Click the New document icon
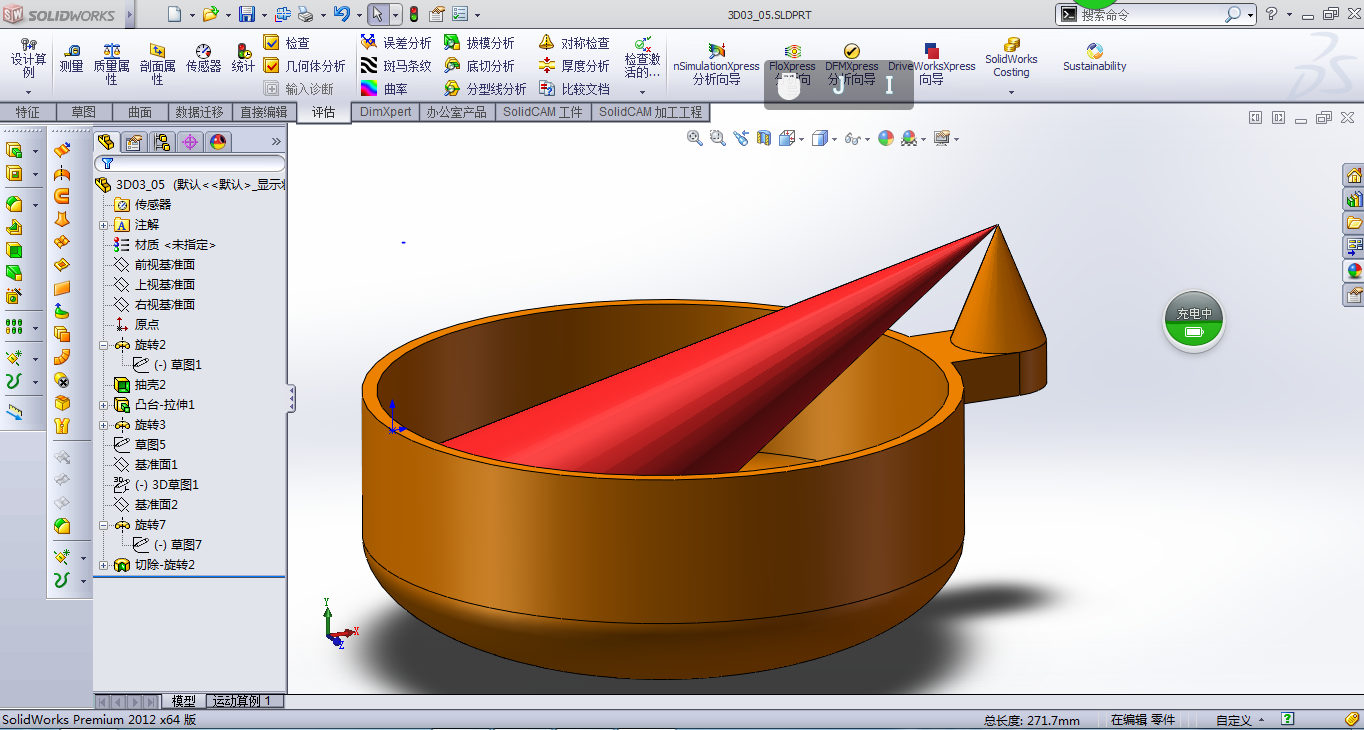Image resolution: width=1364 pixels, height=730 pixels. 174,14
